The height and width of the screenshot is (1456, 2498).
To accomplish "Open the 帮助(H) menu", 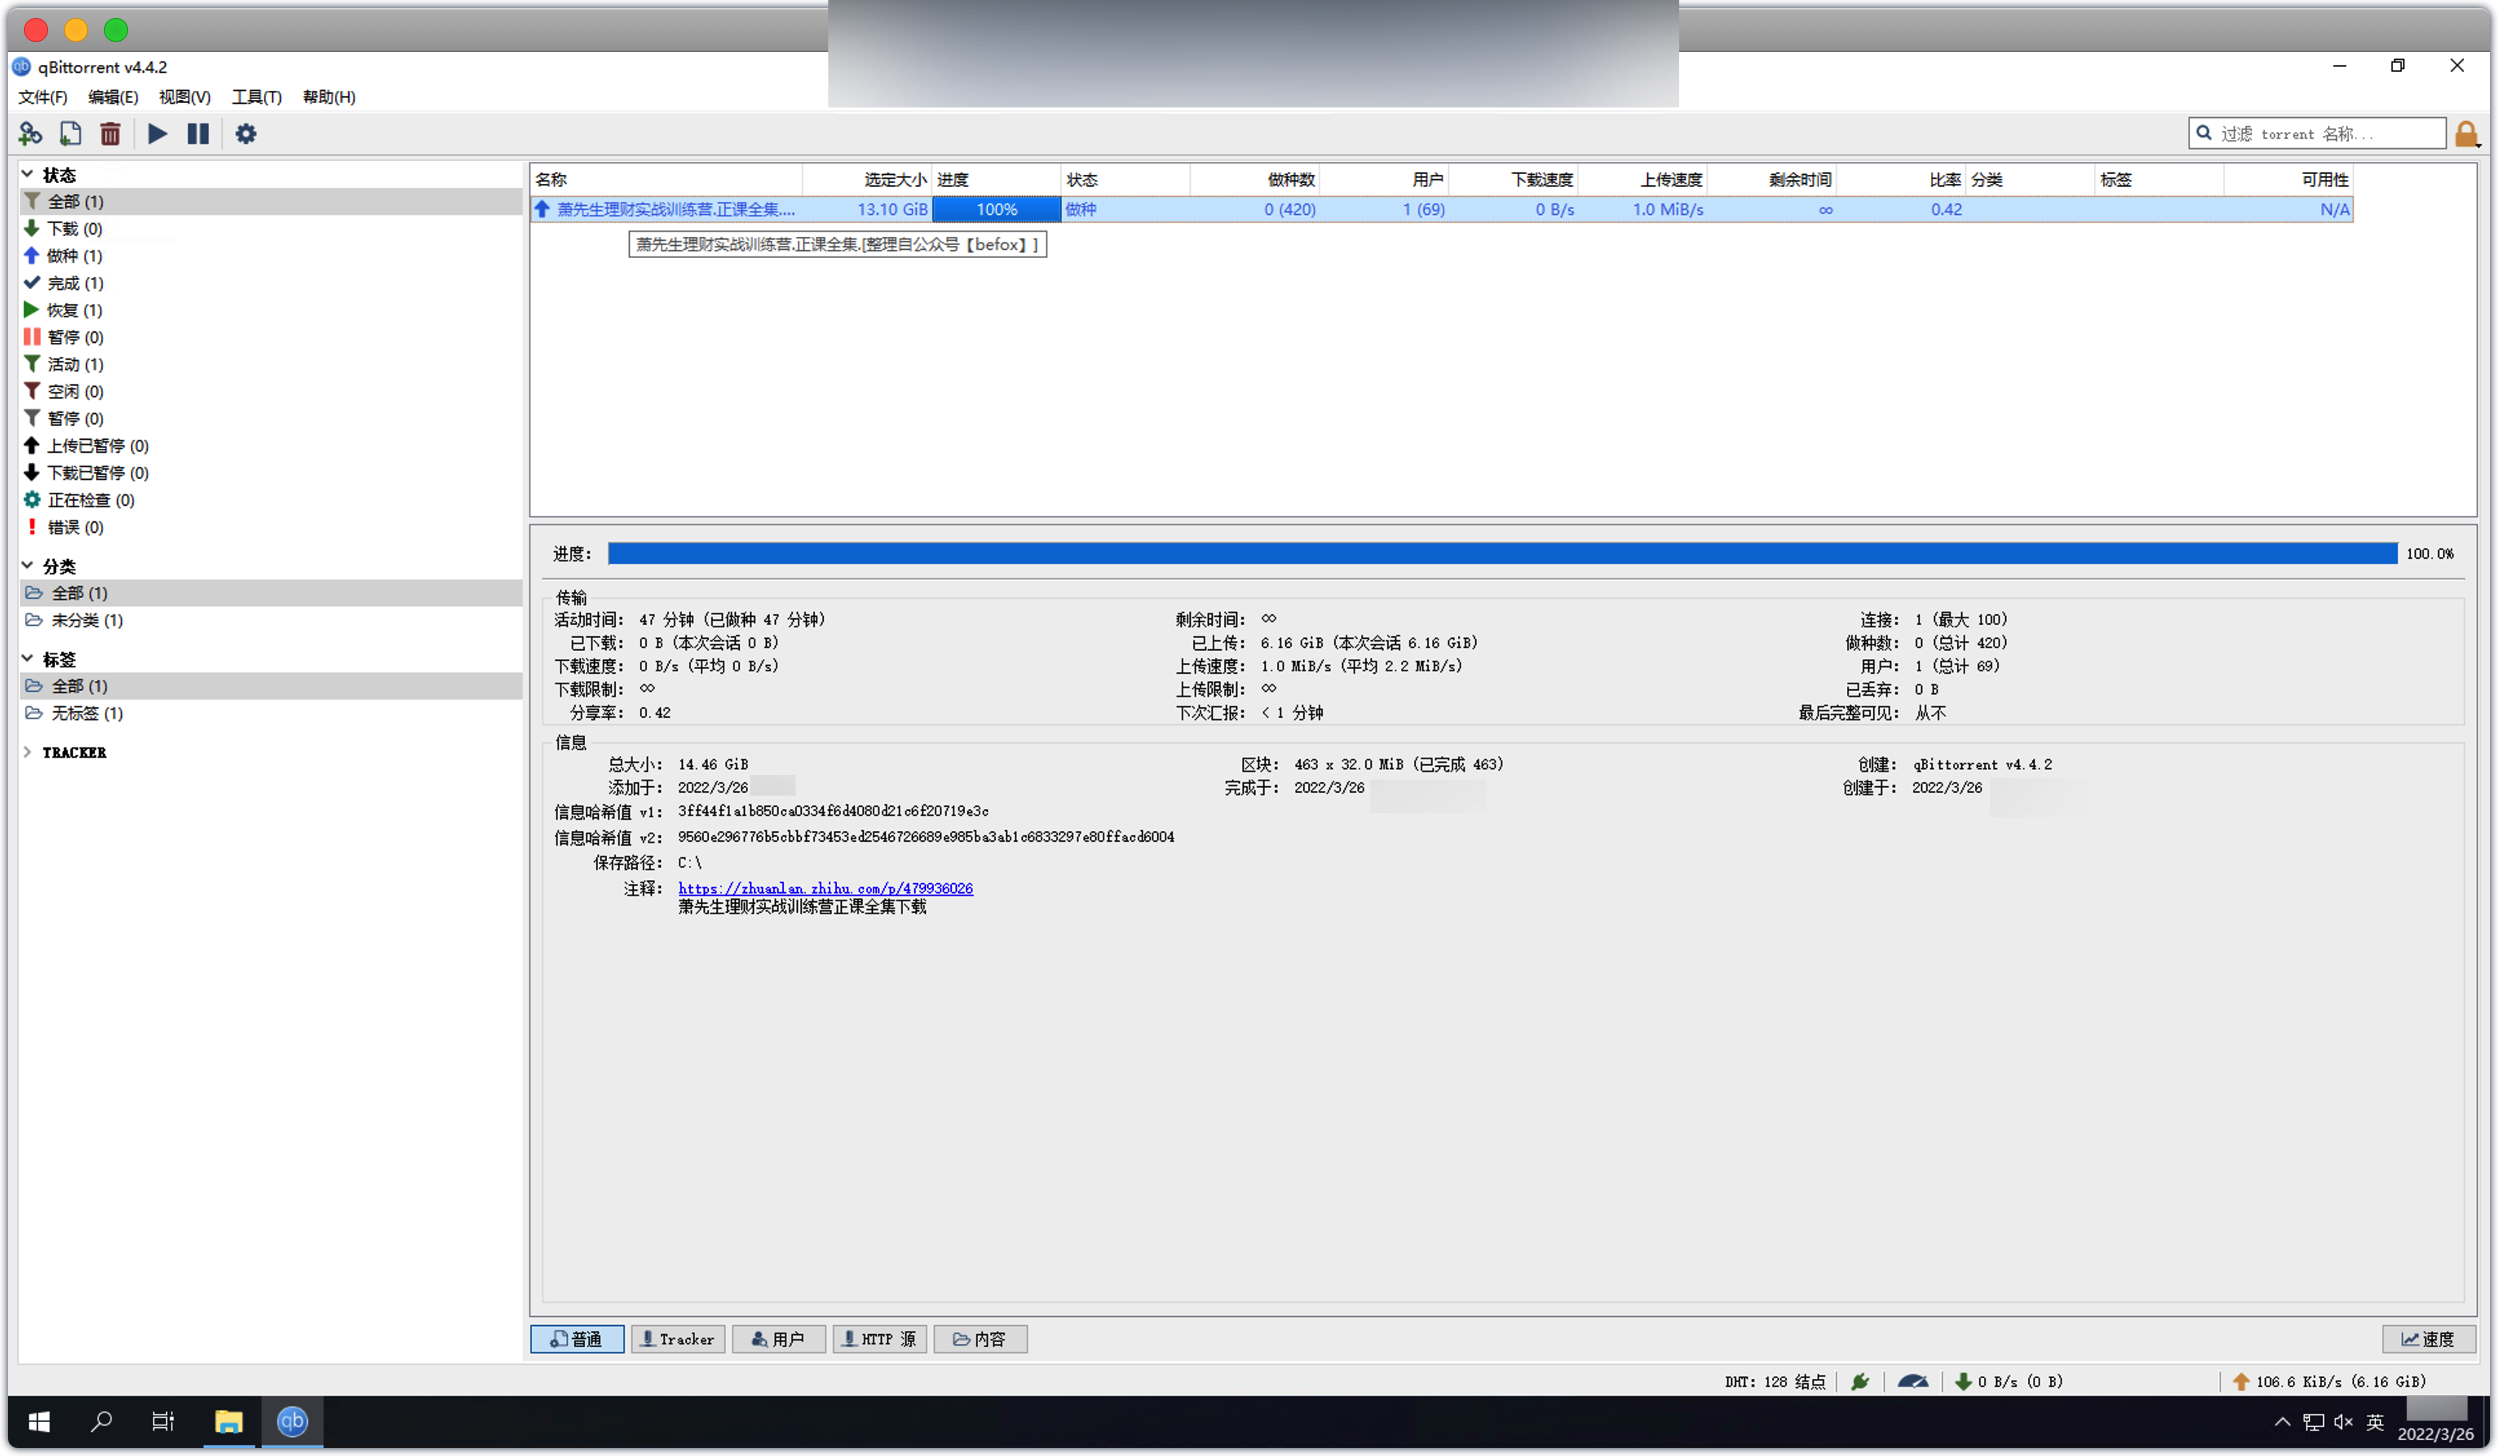I will 329,97.
